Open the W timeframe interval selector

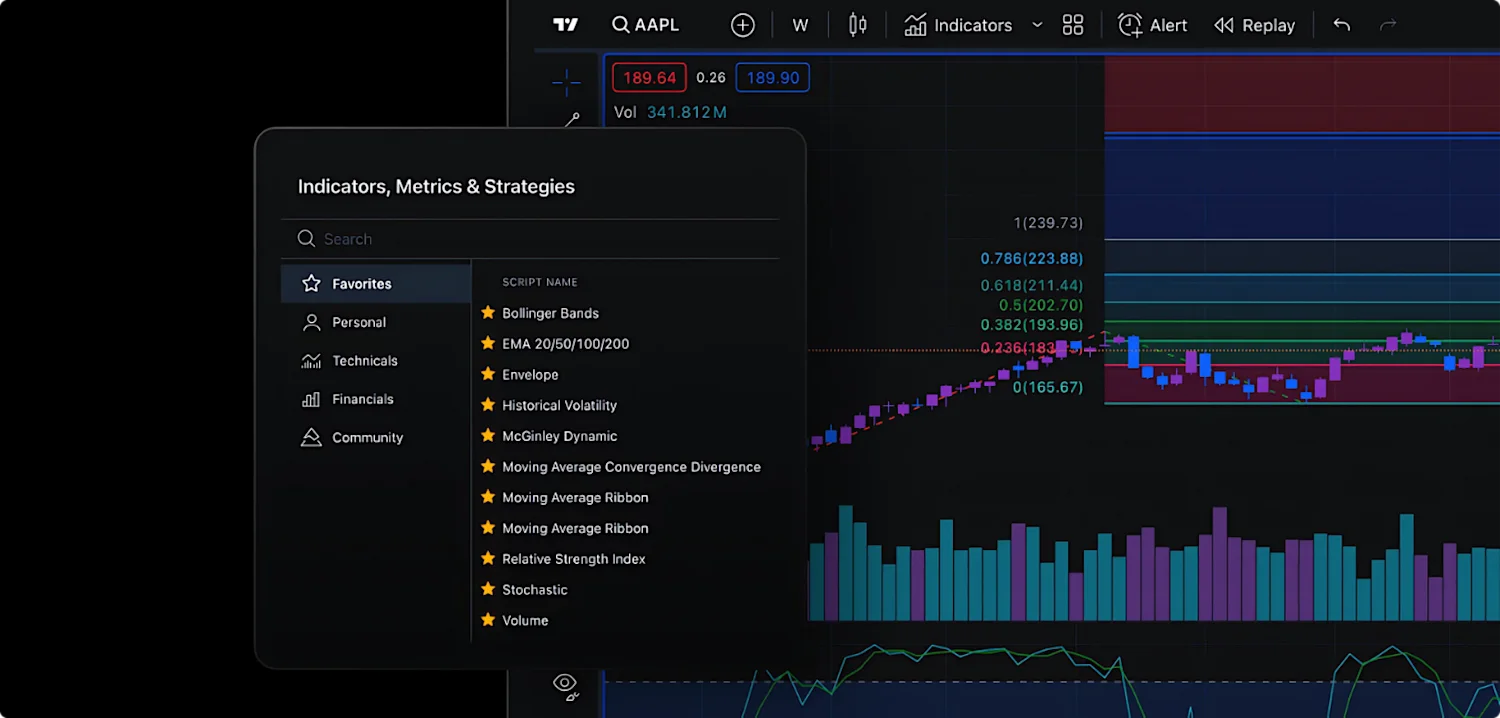(x=799, y=24)
